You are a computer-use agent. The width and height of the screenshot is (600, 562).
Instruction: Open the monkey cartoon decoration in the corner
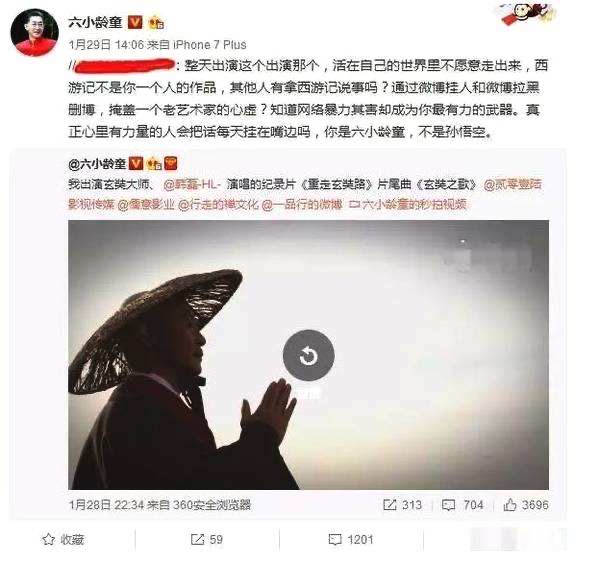[529, 14]
